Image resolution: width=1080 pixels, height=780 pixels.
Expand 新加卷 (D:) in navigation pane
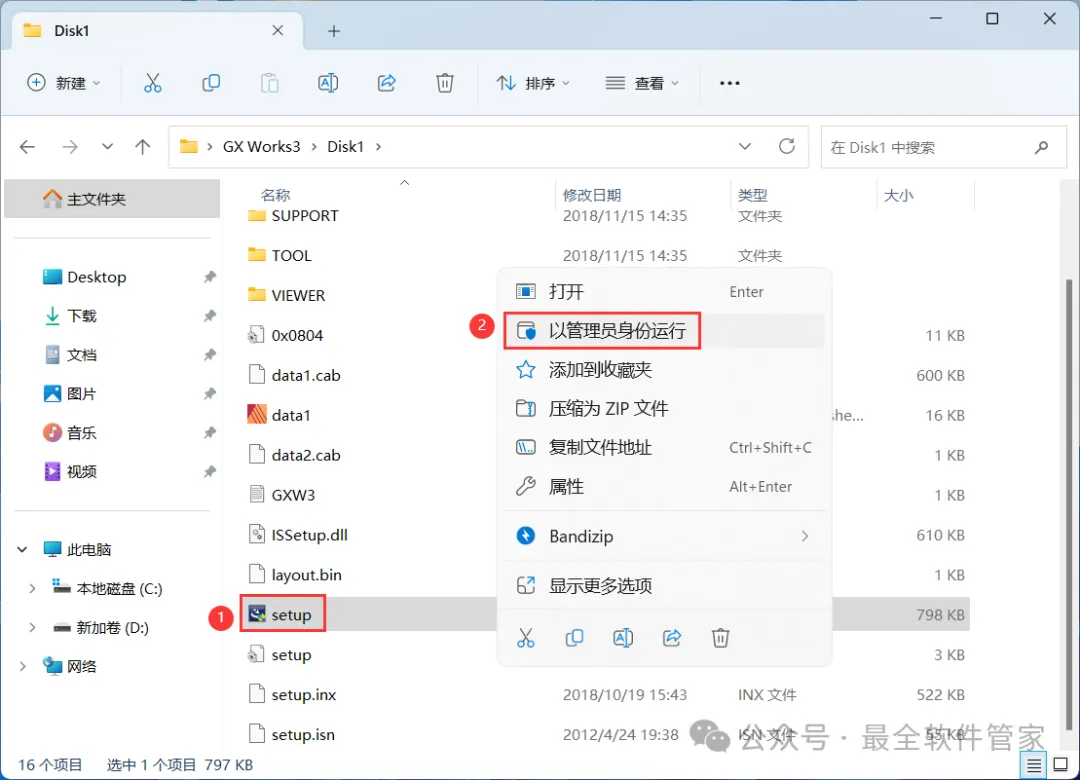32,628
